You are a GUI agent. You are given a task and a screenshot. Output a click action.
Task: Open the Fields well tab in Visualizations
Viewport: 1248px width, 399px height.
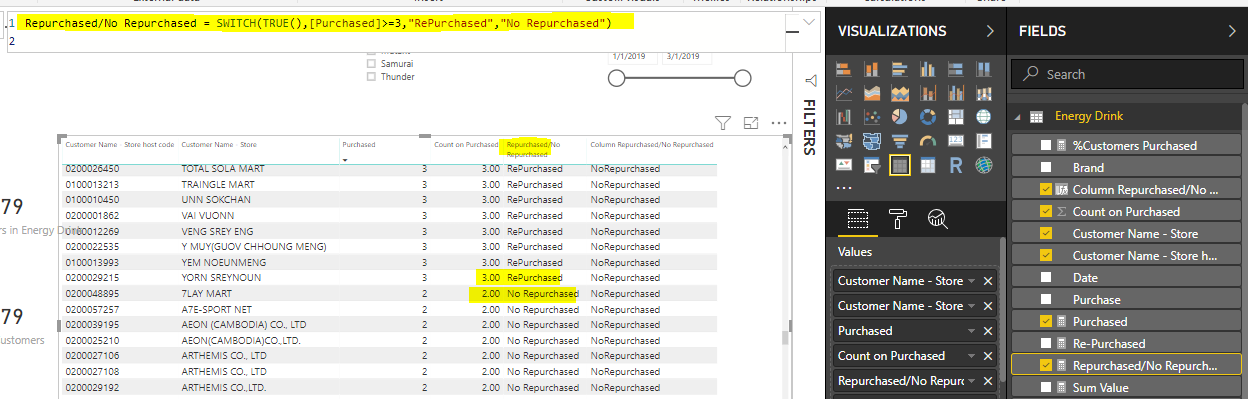857,219
